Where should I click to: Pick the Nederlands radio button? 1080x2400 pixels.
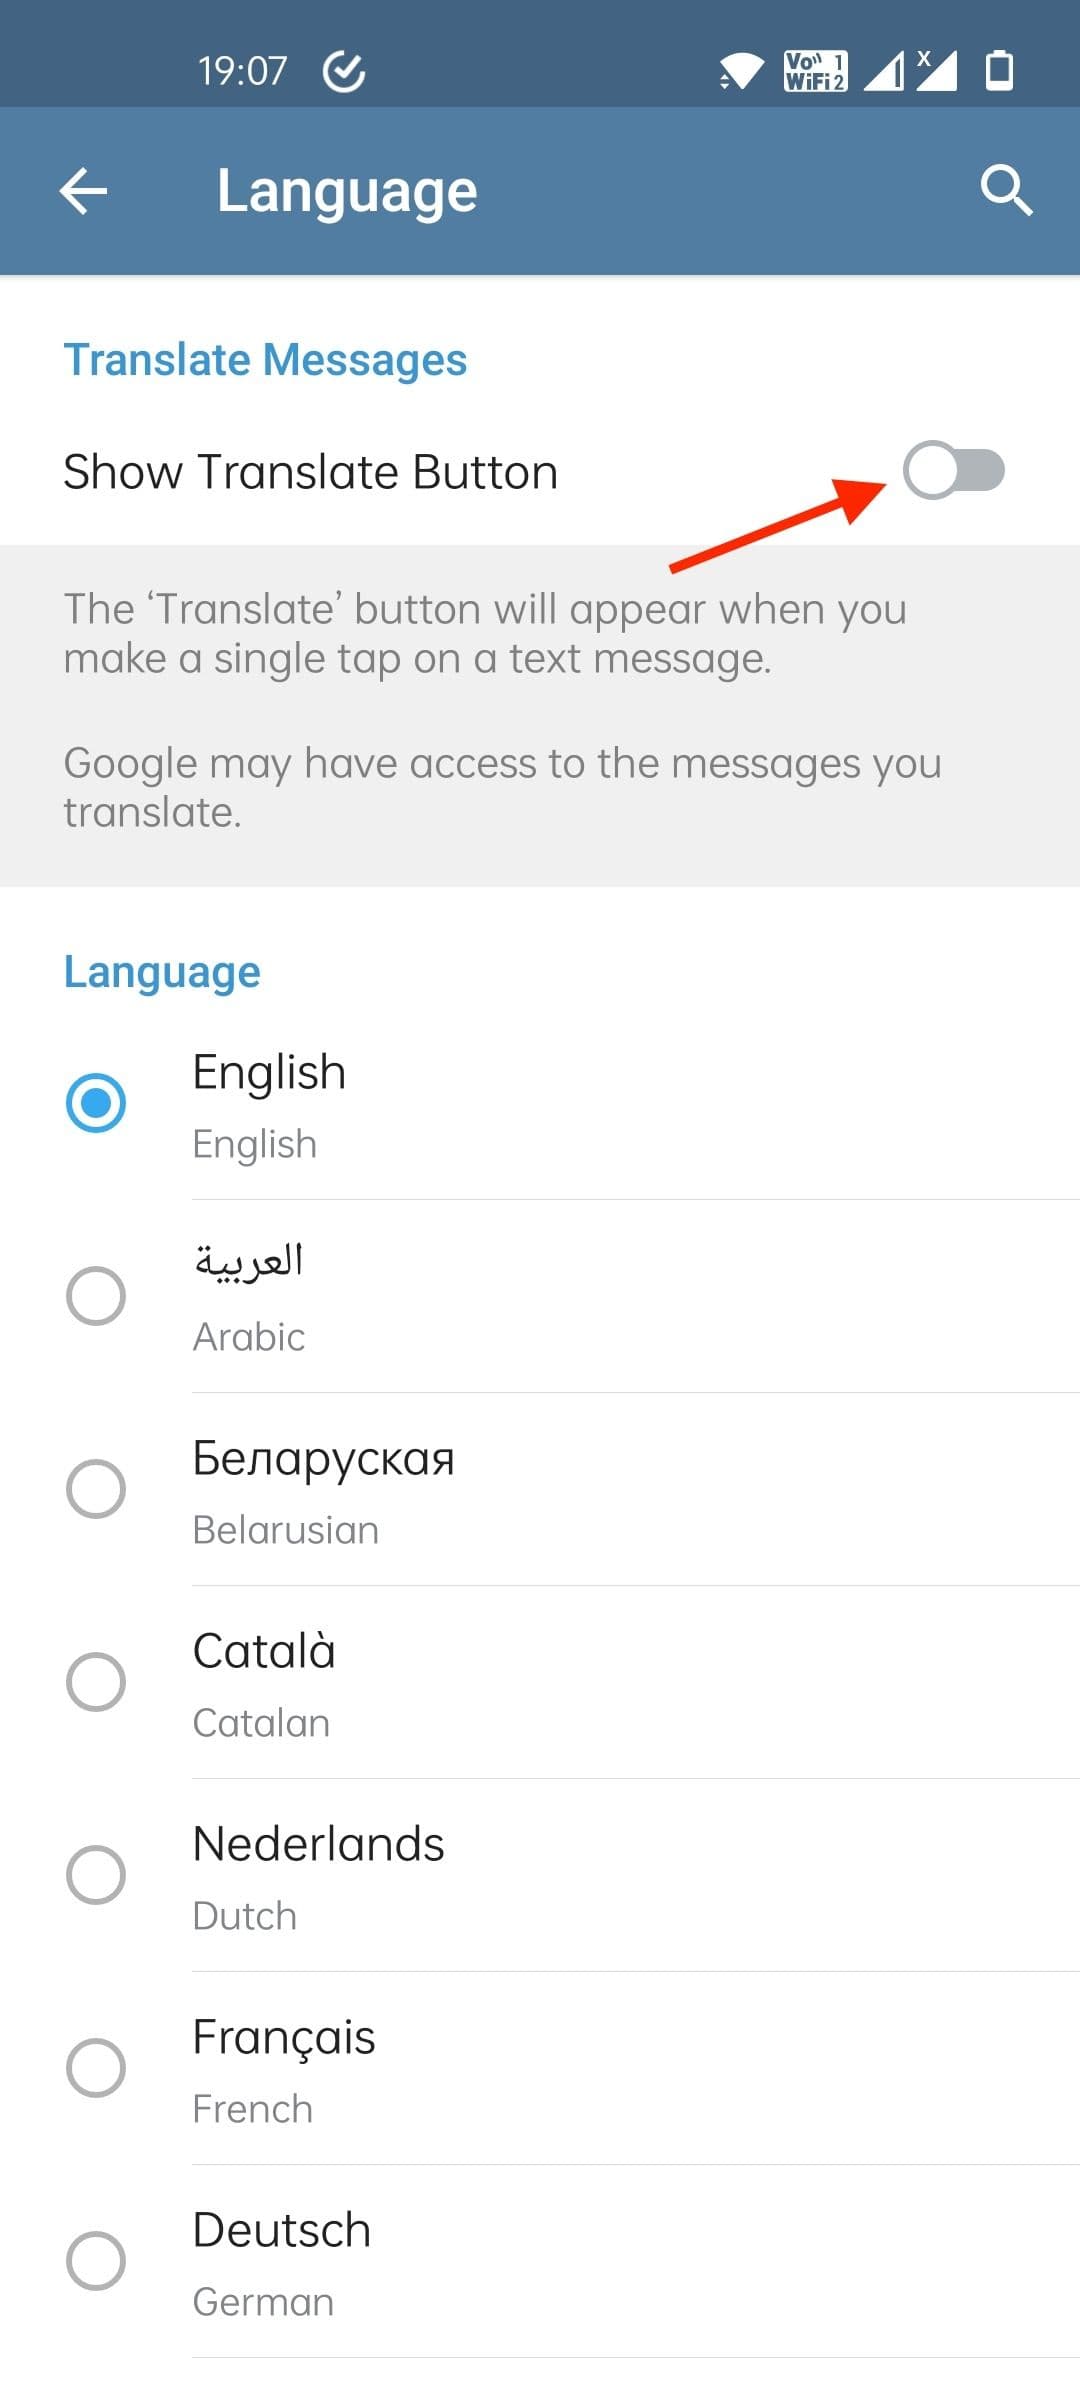pos(96,1875)
